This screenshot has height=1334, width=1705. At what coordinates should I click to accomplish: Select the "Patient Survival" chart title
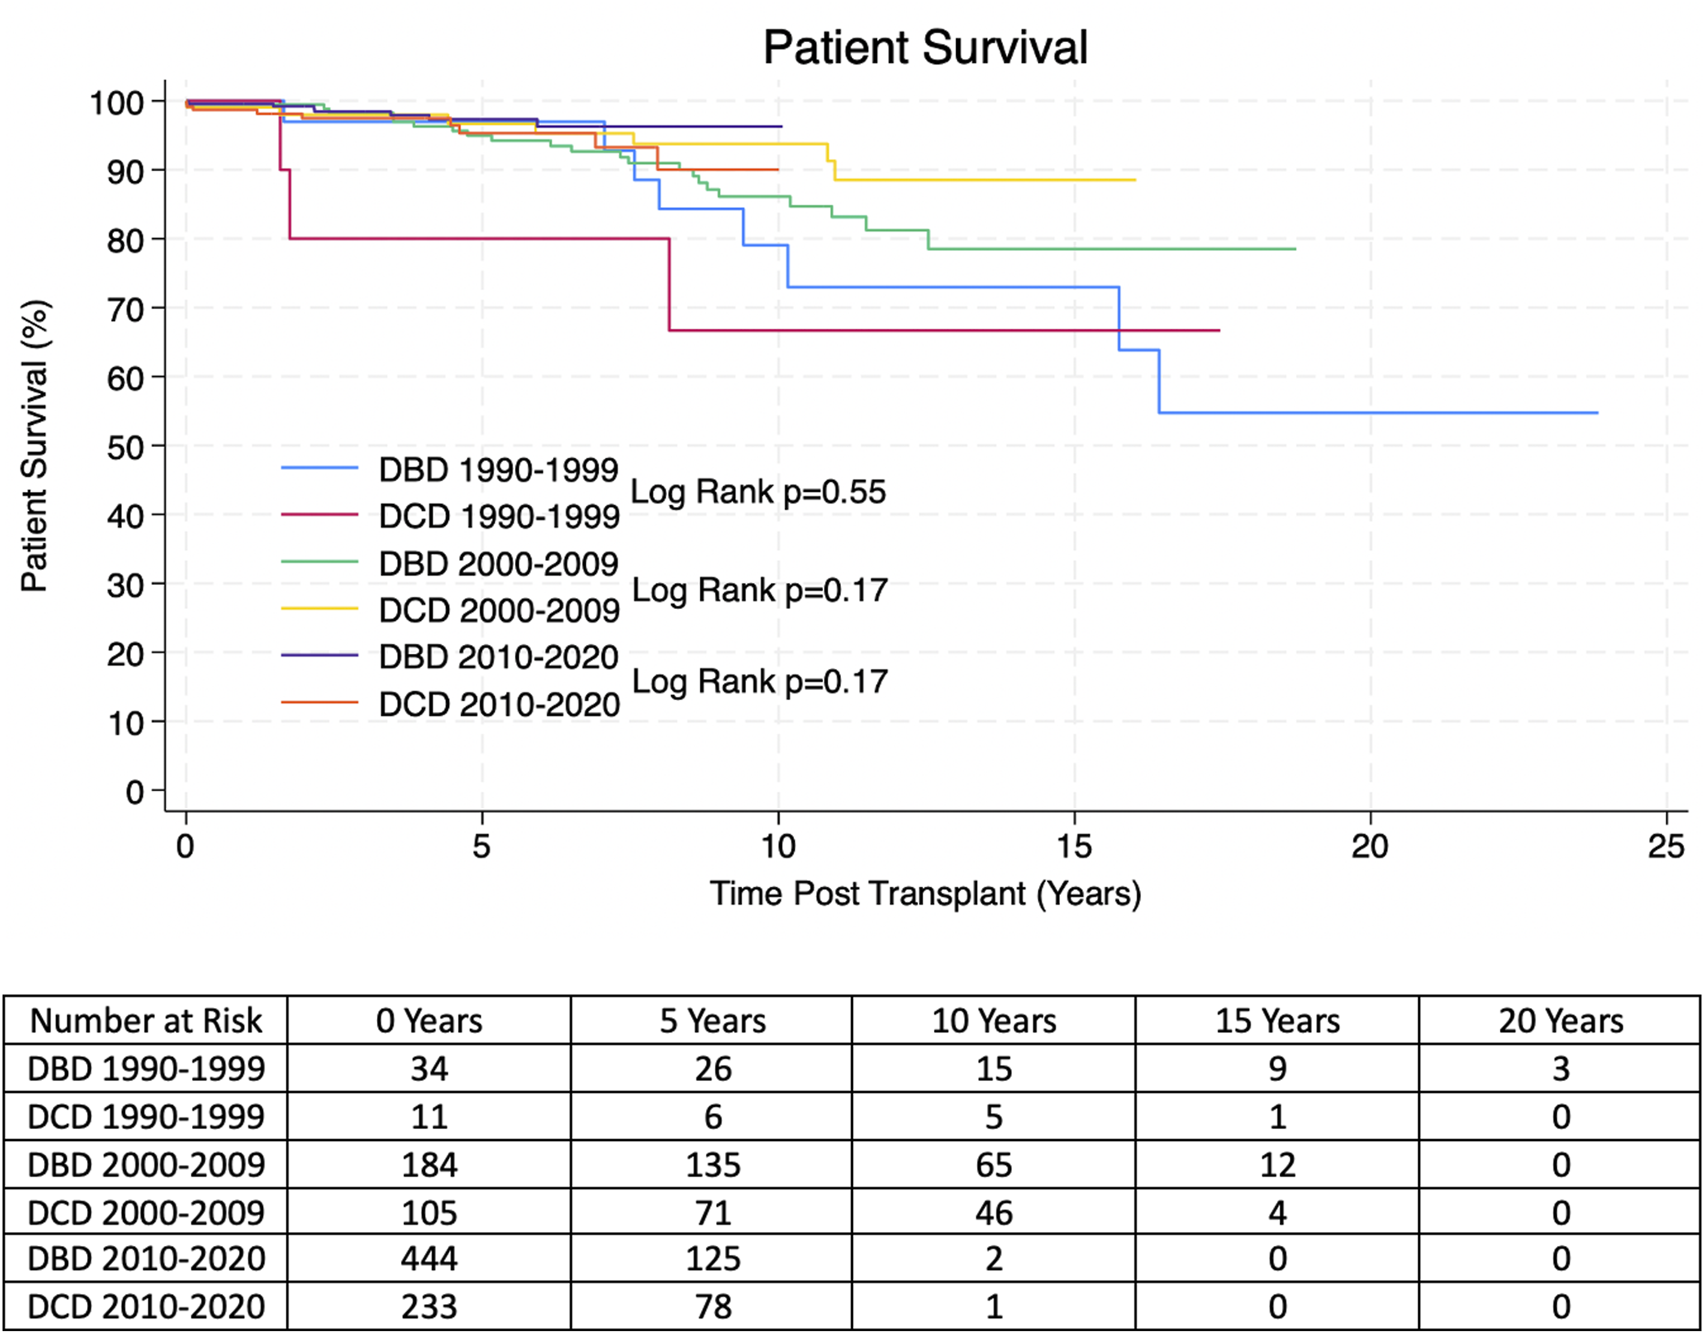pos(925,47)
